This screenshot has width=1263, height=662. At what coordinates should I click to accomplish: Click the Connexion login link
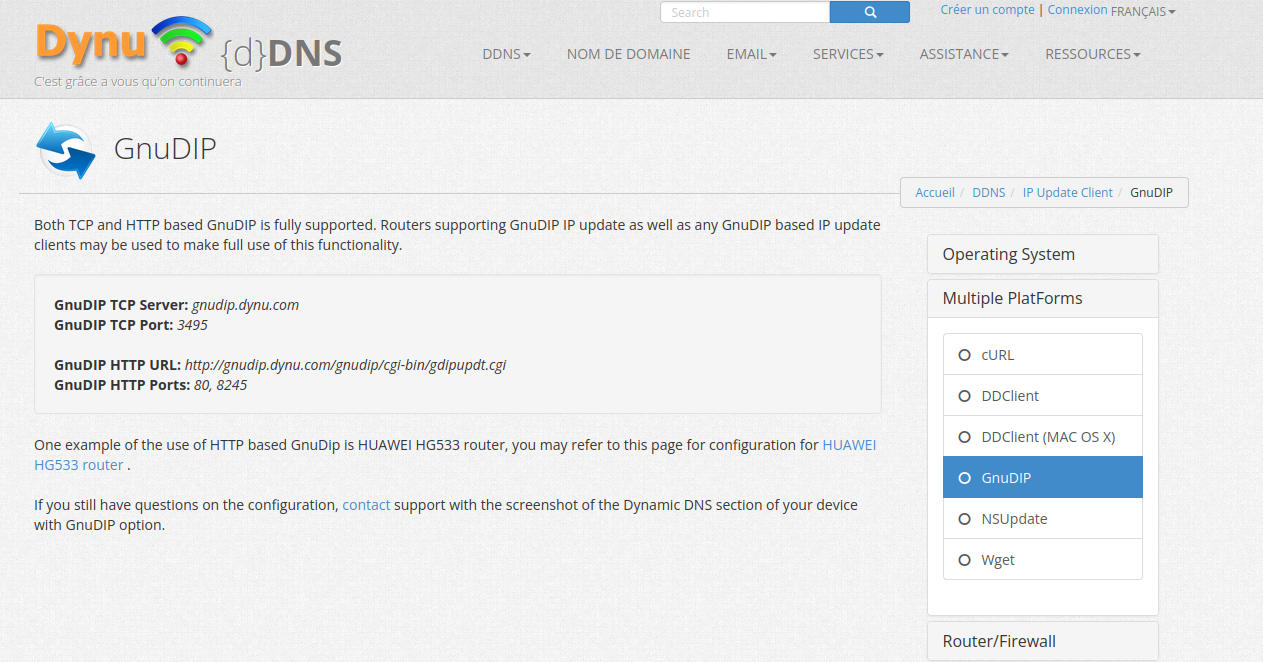pos(1077,10)
